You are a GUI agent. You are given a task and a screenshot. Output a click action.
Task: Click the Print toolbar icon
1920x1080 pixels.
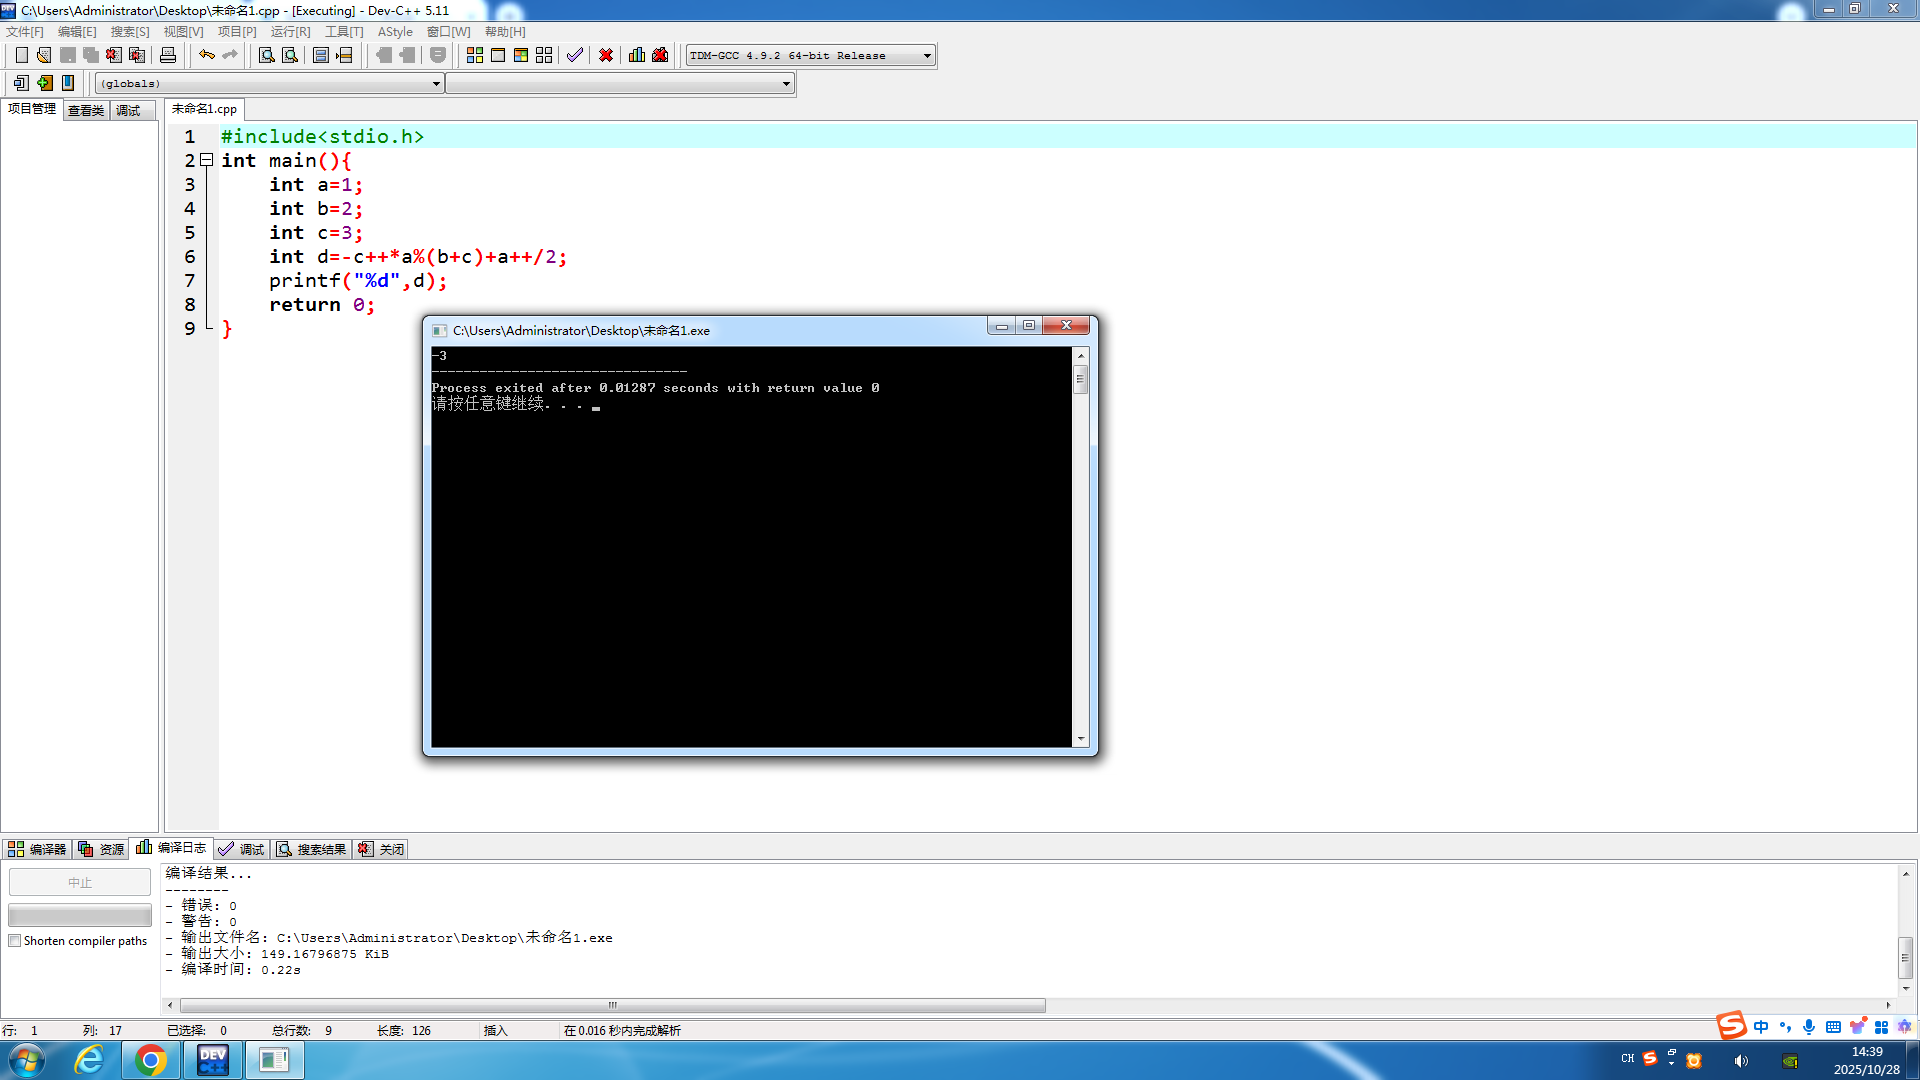(168, 55)
